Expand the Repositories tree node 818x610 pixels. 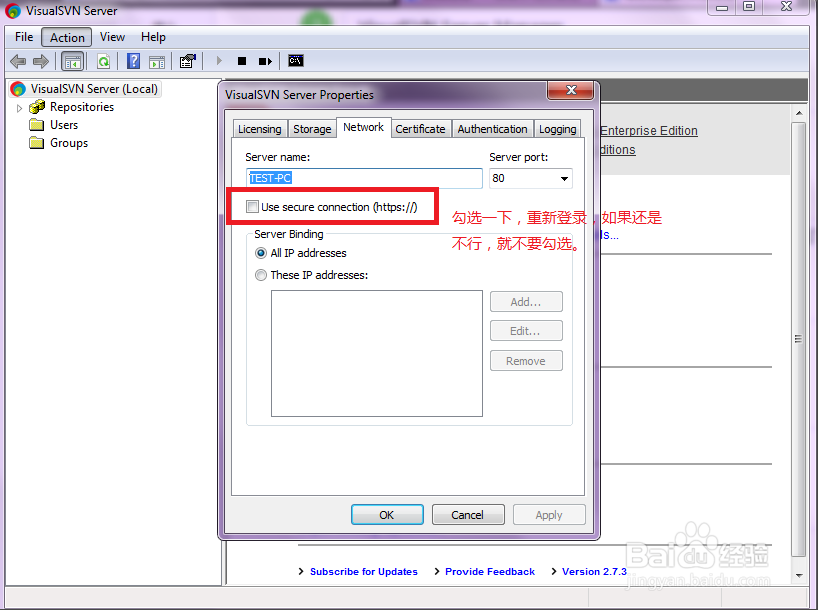tap(19, 108)
